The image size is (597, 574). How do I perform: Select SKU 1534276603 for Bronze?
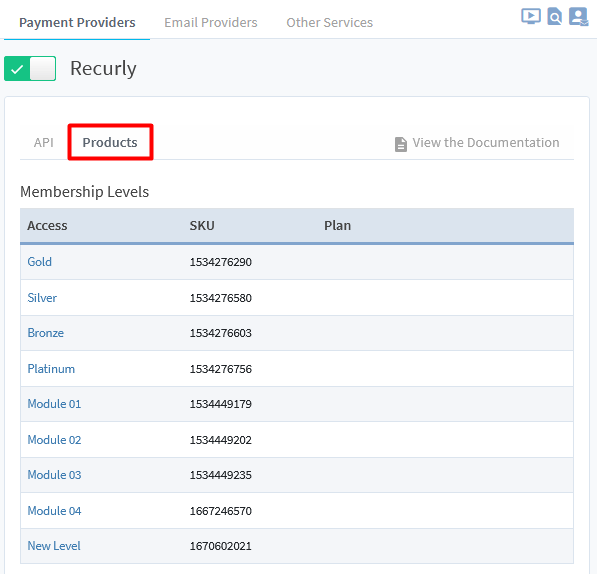point(221,333)
